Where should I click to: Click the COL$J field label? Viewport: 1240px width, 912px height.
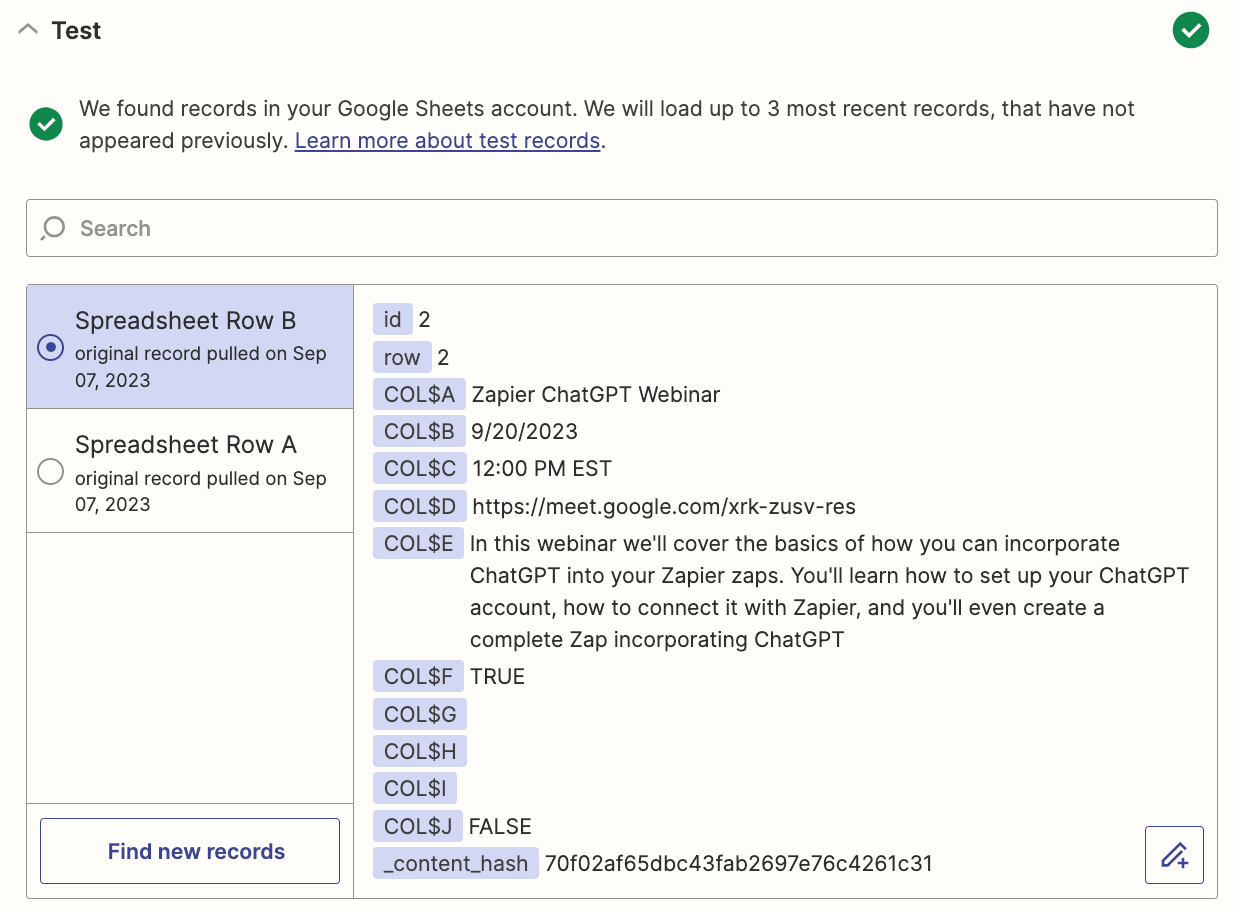418,826
